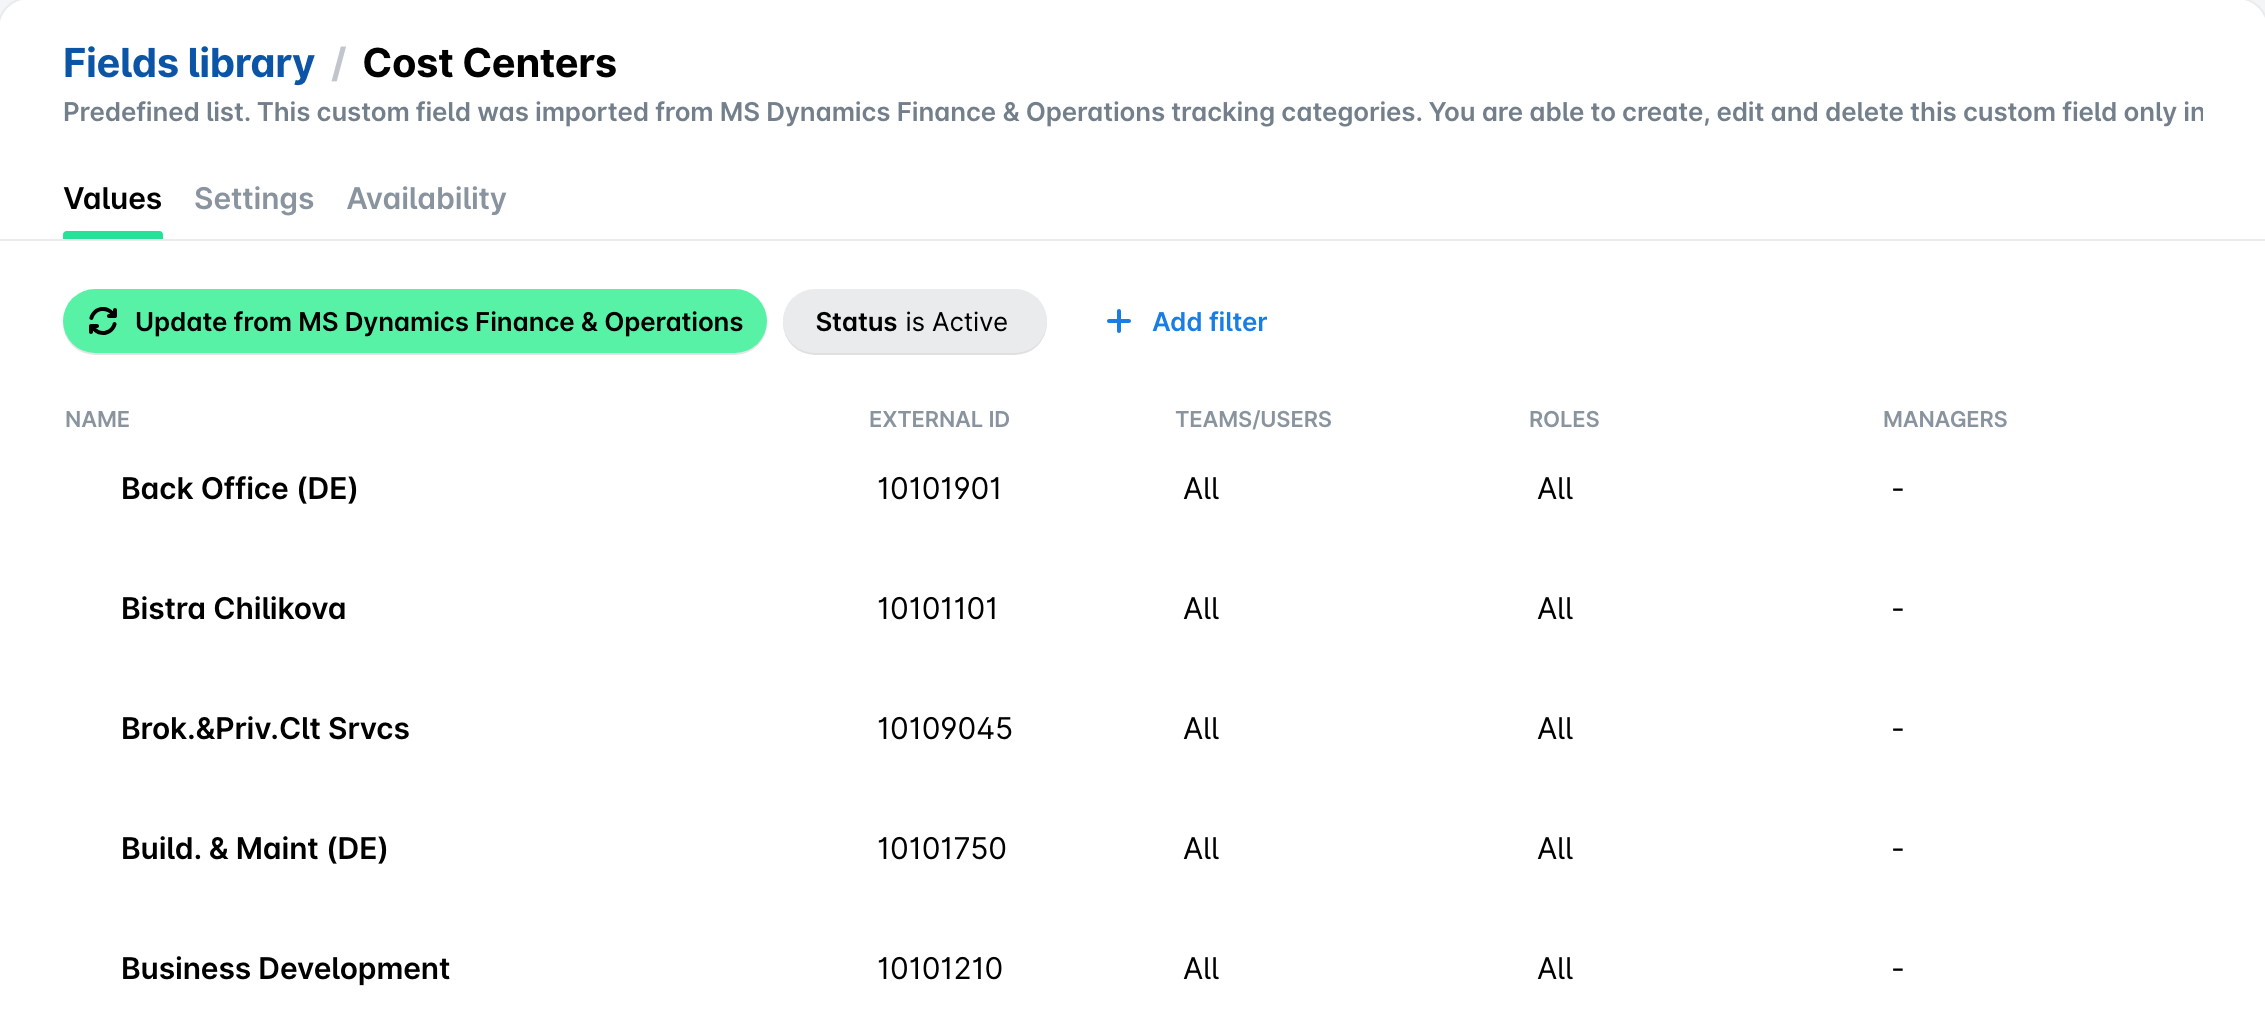Switch to the Settings tab

pos(254,198)
